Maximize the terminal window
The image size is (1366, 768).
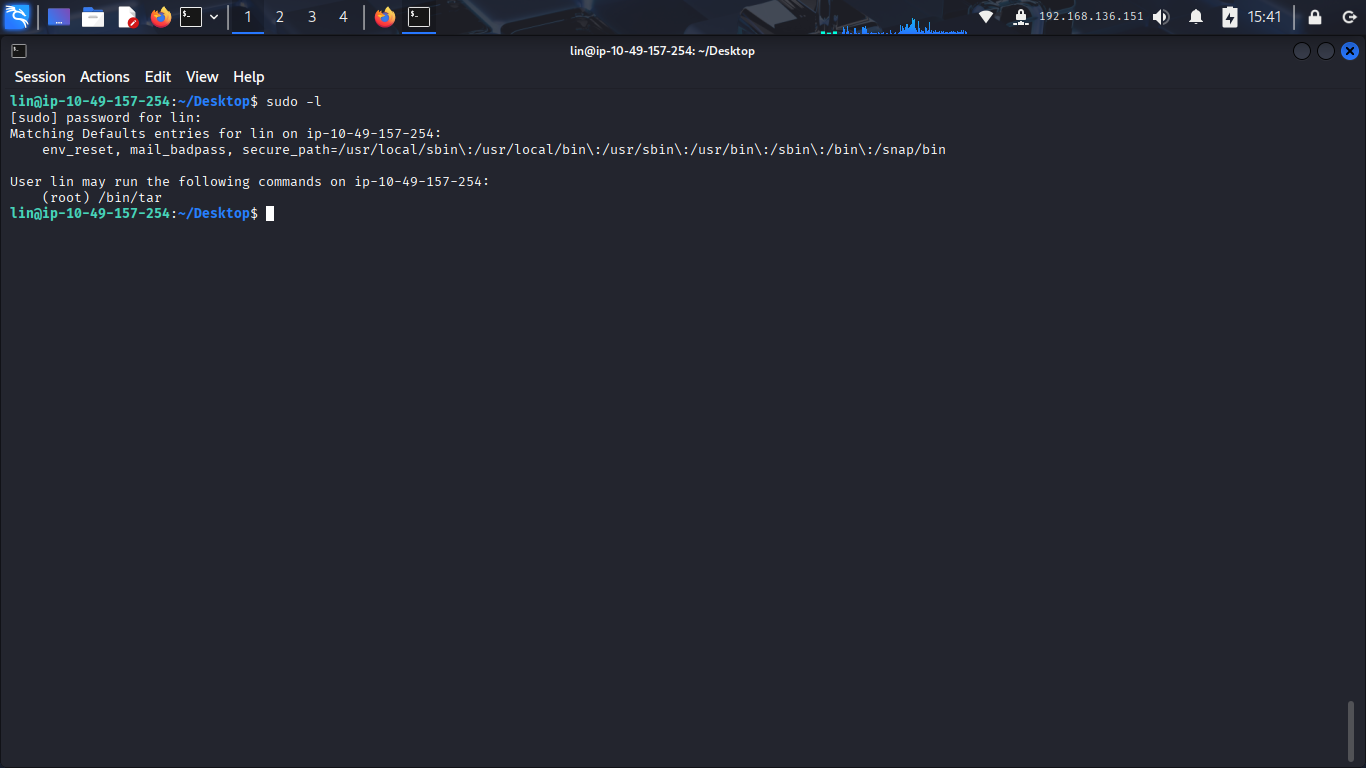[1326, 51]
